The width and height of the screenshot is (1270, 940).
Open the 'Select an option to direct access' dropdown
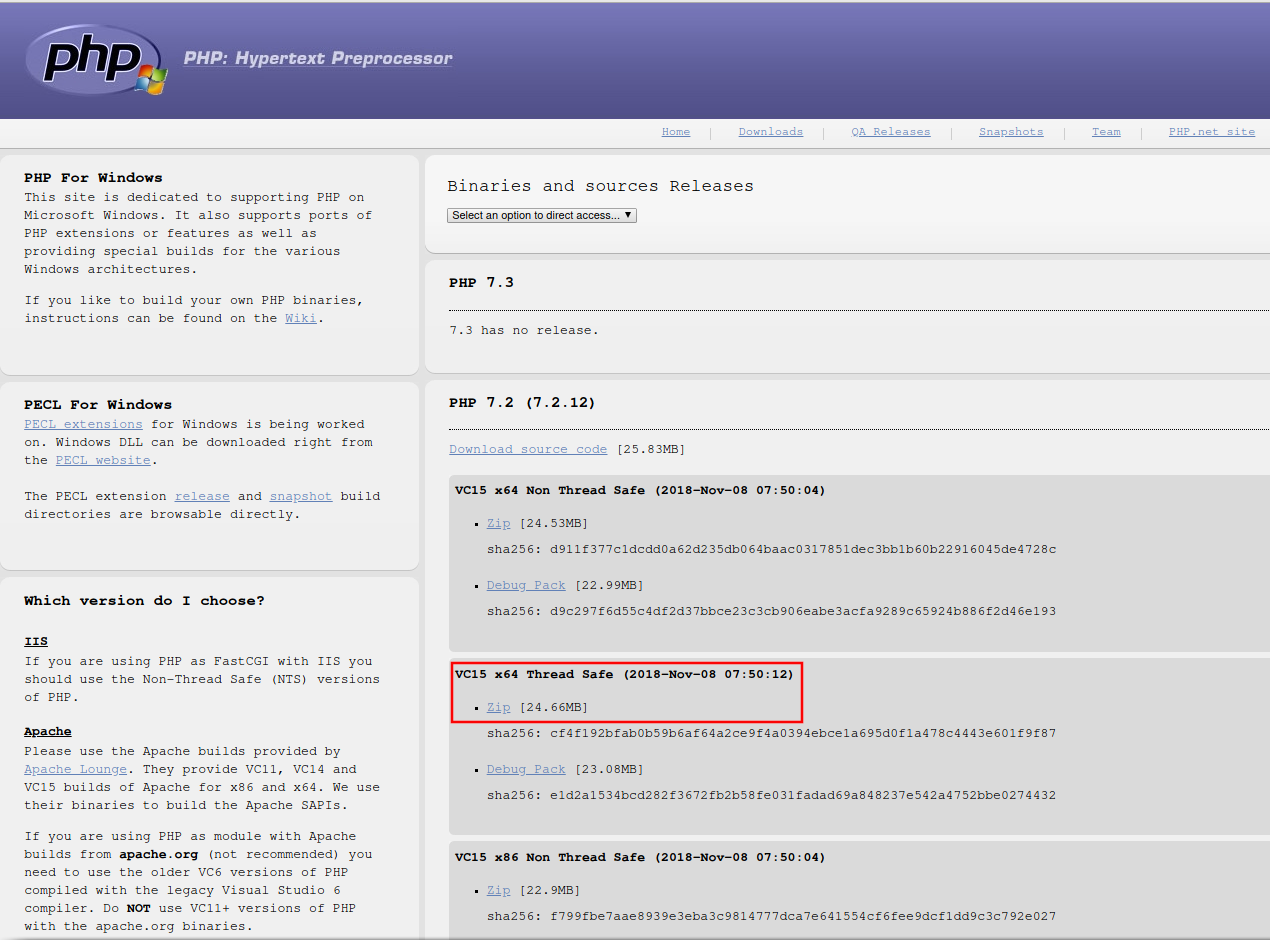point(542,215)
